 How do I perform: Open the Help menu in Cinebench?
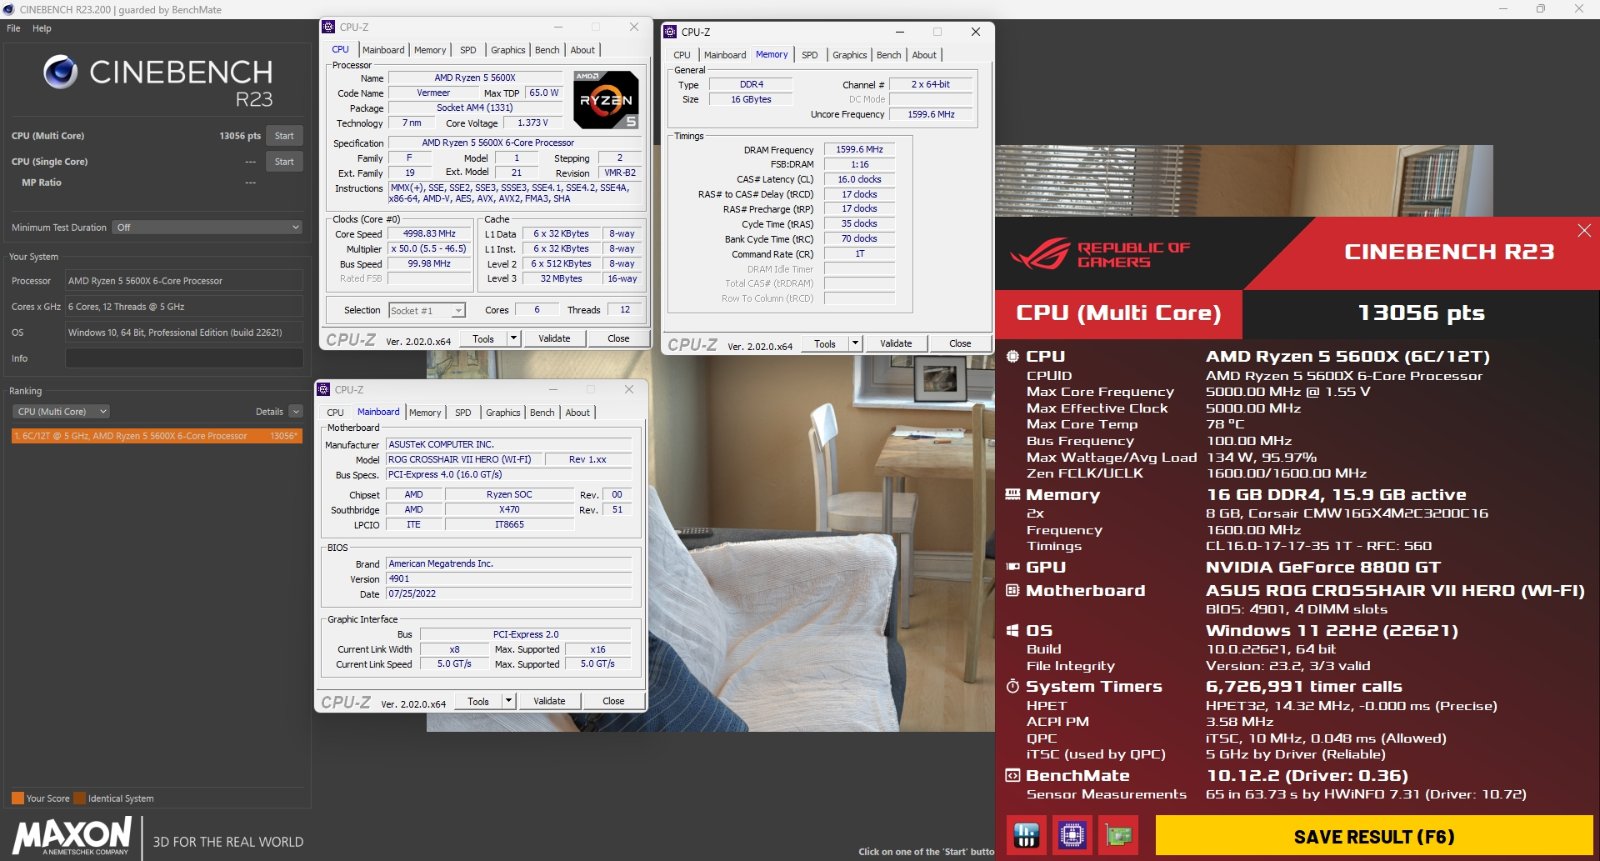(x=42, y=29)
